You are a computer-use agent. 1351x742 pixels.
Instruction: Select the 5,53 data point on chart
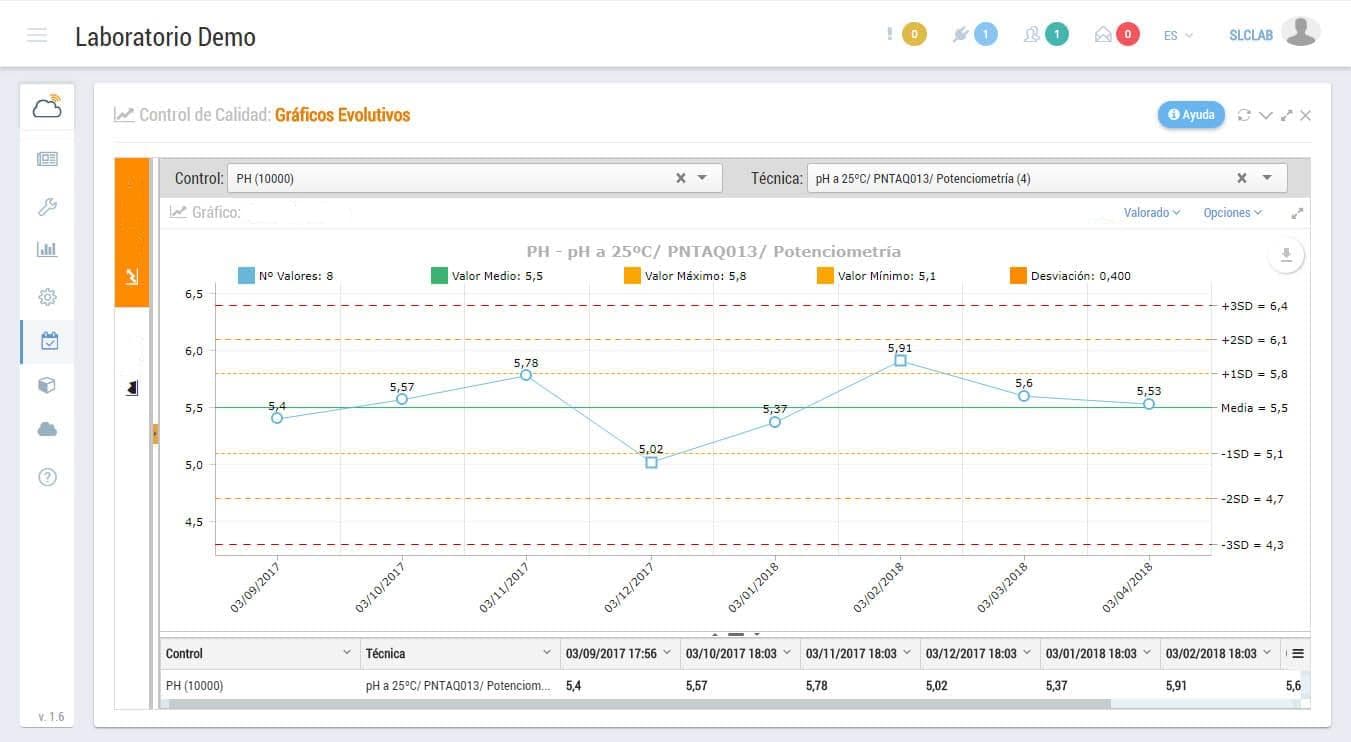pos(1149,404)
